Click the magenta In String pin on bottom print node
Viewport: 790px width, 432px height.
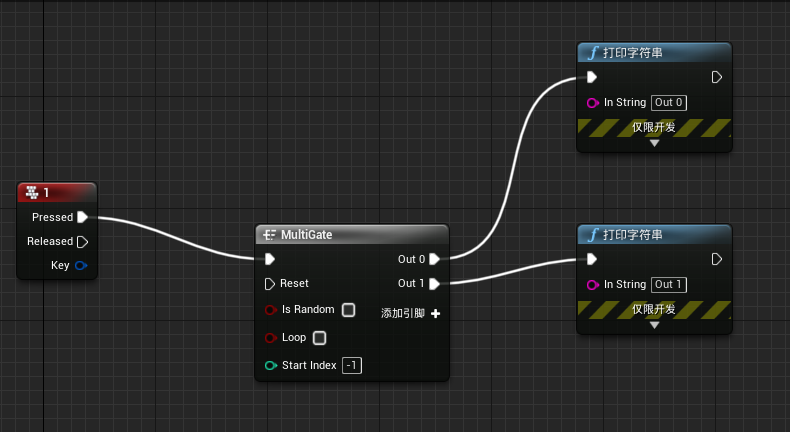click(x=593, y=284)
